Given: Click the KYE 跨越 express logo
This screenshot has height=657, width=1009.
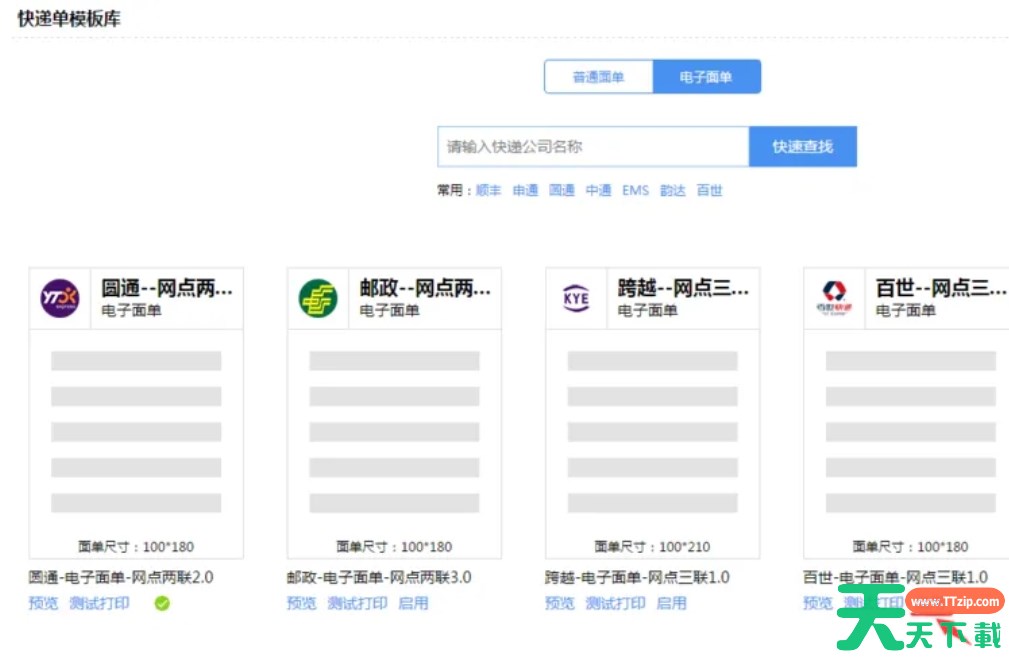Looking at the screenshot, I should (x=576, y=298).
